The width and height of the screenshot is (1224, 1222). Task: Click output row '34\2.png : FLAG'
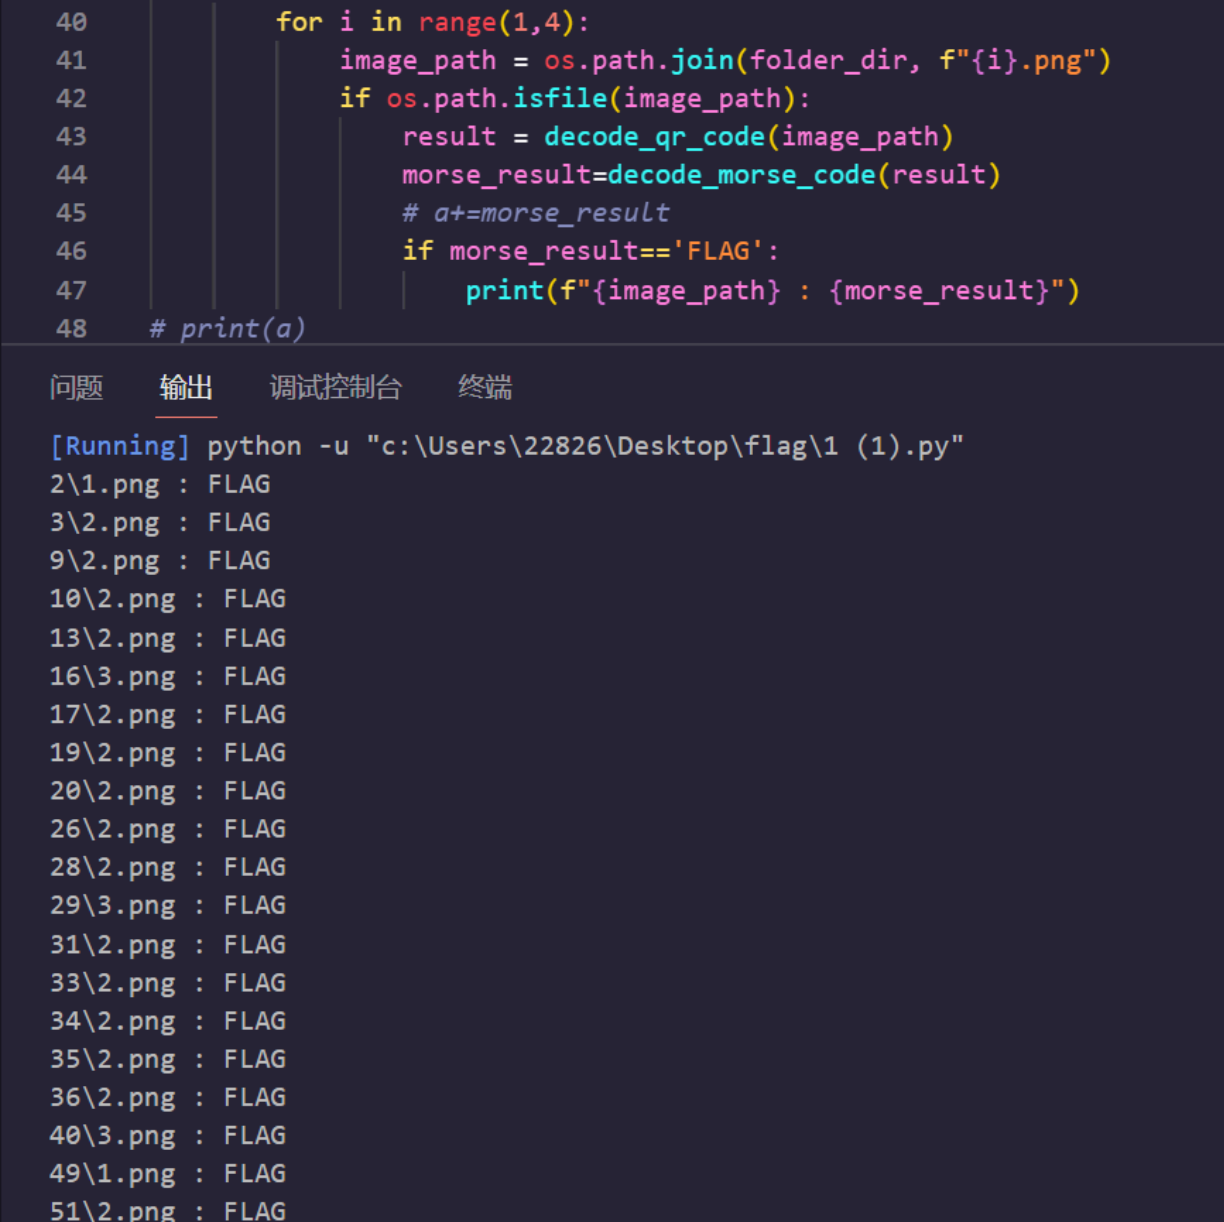click(x=168, y=1021)
